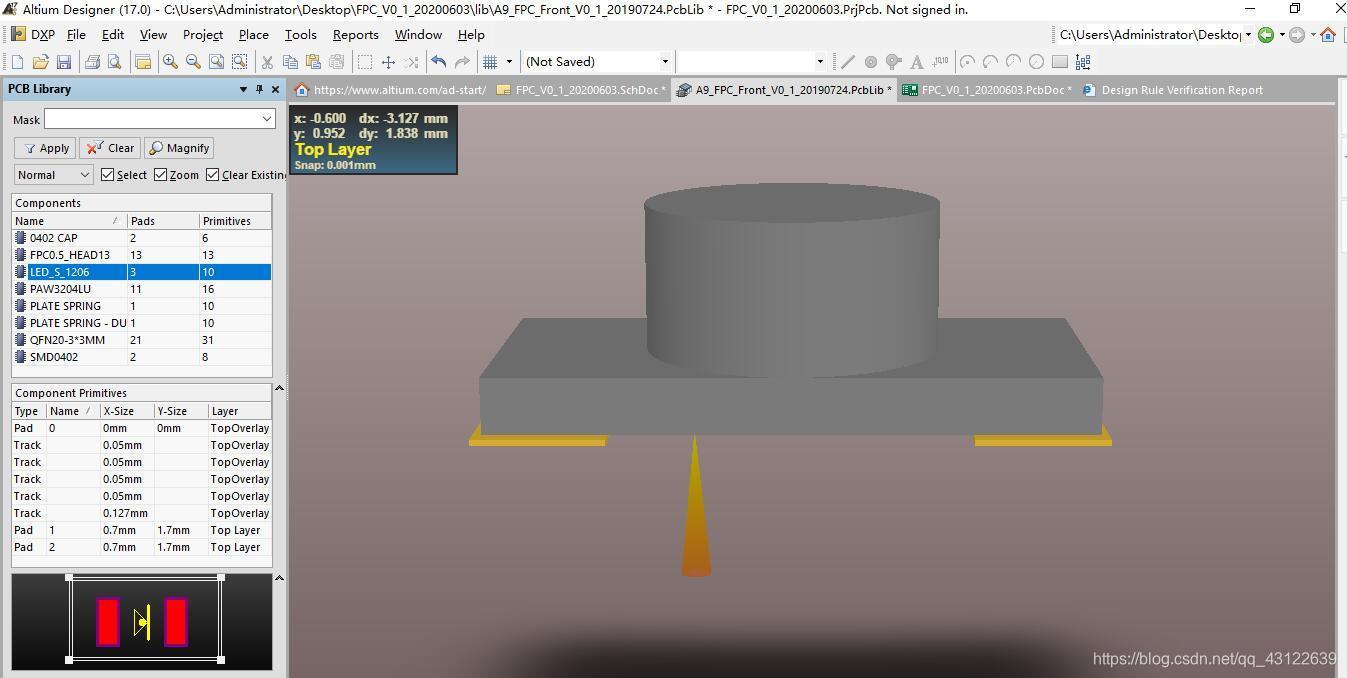This screenshot has width=1347, height=678.
Task: Click the Paste clipboard icon
Action: tap(313, 62)
